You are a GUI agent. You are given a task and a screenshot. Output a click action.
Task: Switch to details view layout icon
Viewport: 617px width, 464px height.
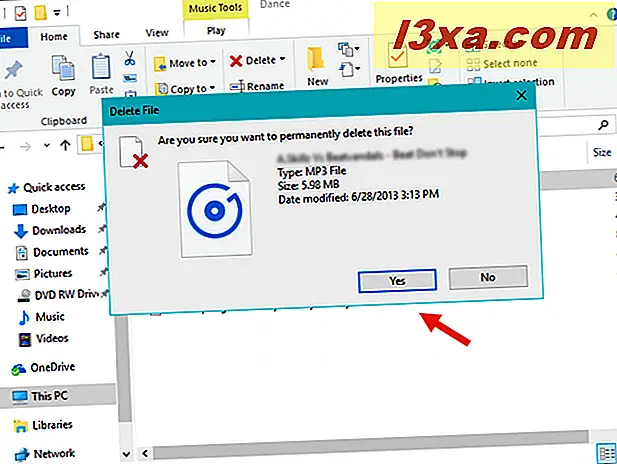[x=606, y=454]
